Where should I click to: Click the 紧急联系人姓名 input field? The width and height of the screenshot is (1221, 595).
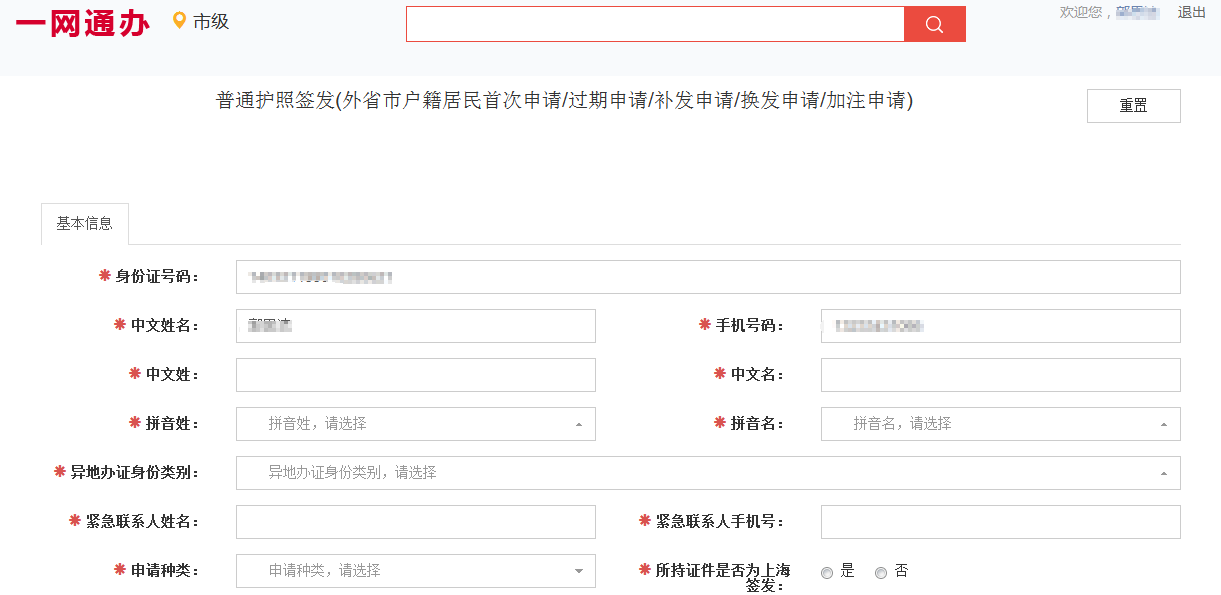415,522
